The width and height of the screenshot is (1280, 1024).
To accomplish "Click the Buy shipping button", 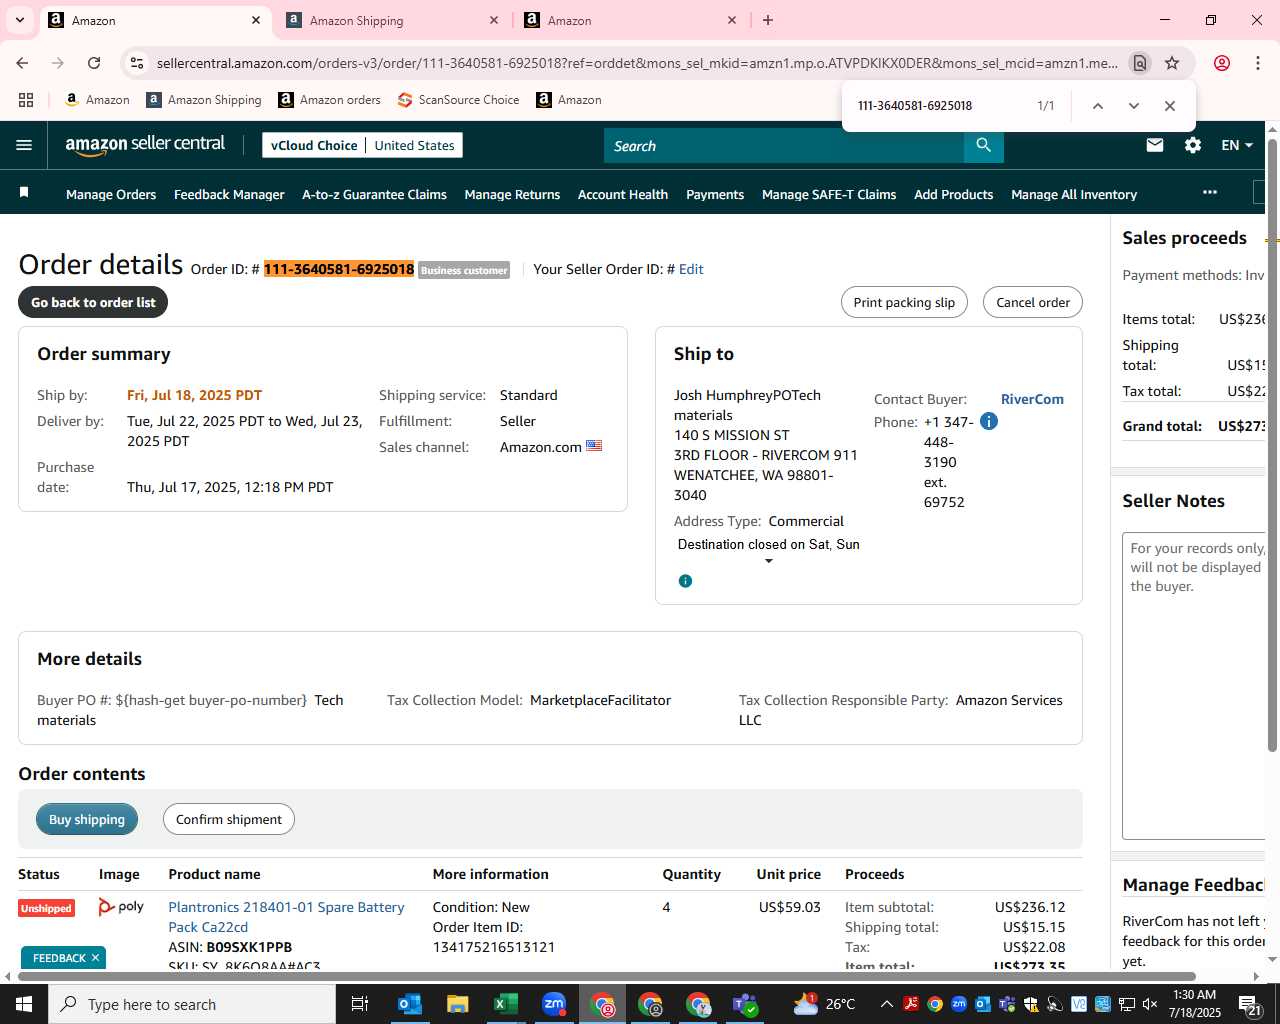I will (x=87, y=819).
